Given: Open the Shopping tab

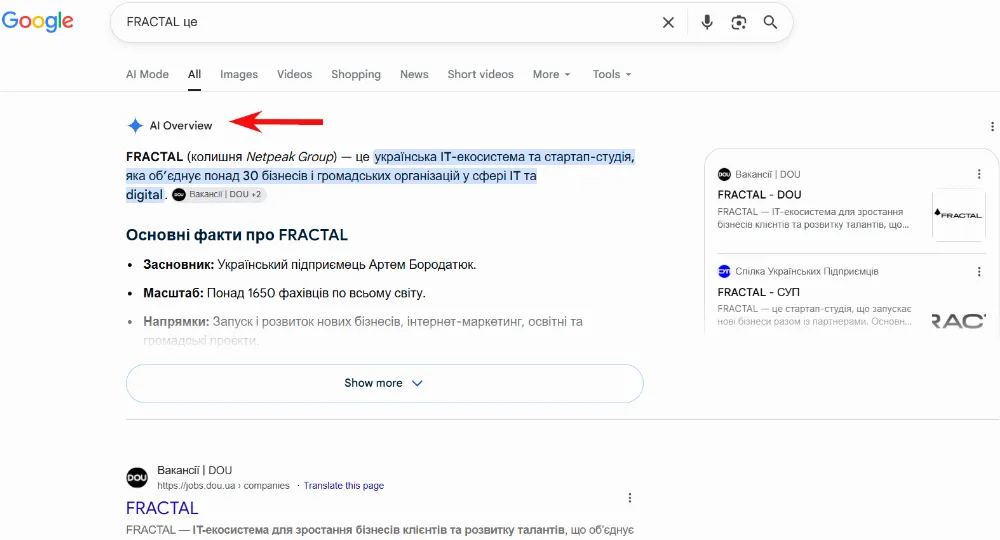Looking at the screenshot, I should [x=356, y=74].
